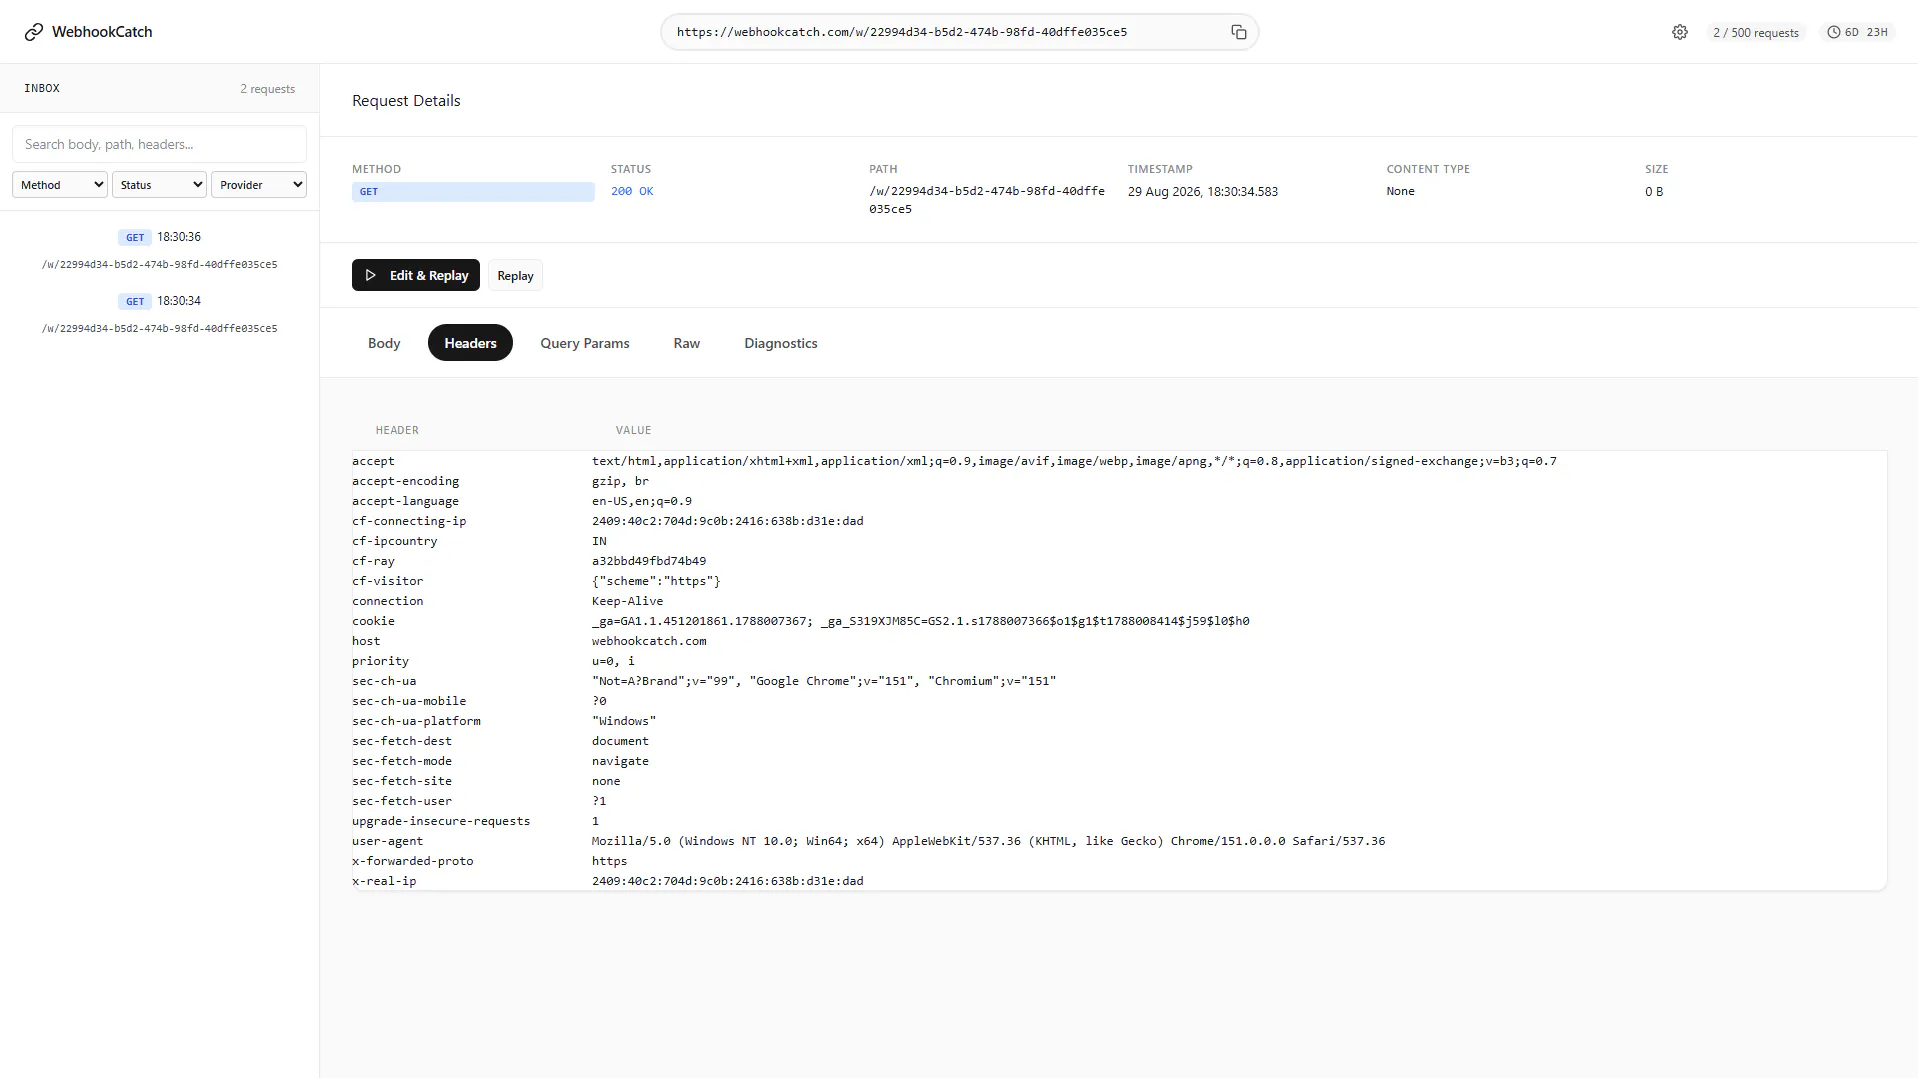The width and height of the screenshot is (1918, 1078).
Task: Click the request path value in details
Action: point(987,200)
